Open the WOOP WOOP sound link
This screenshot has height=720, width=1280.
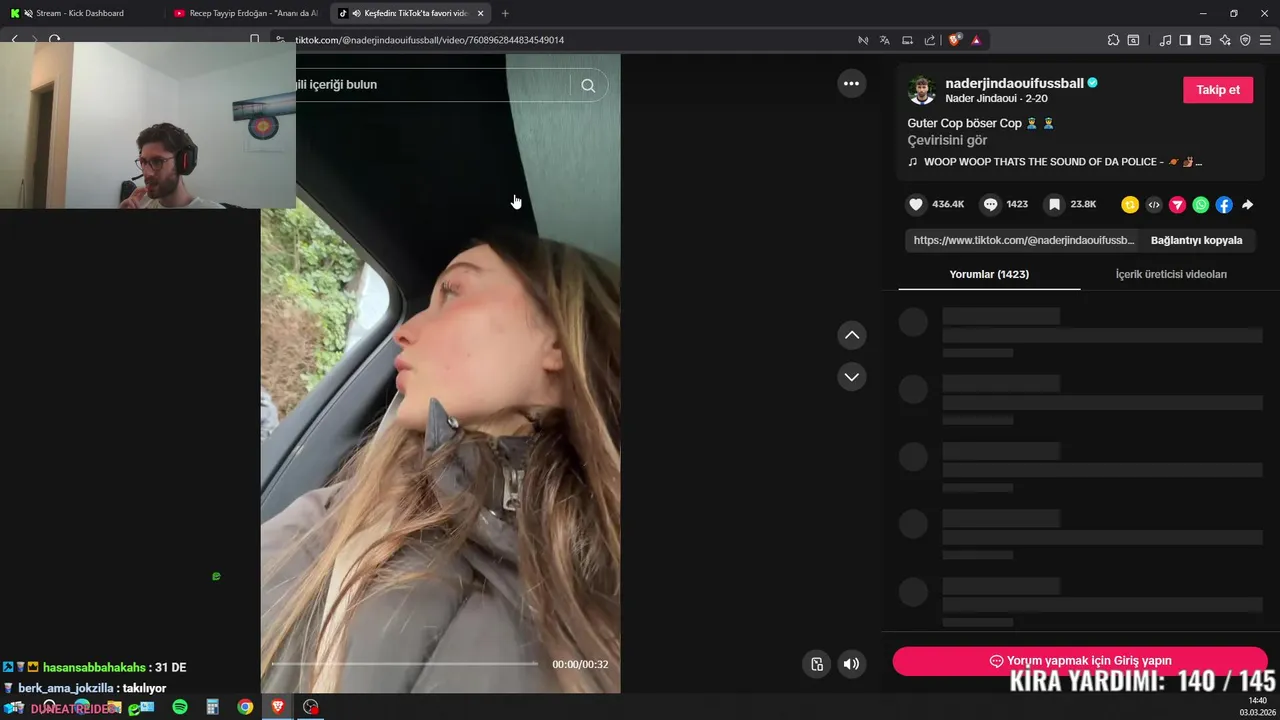1055,162
